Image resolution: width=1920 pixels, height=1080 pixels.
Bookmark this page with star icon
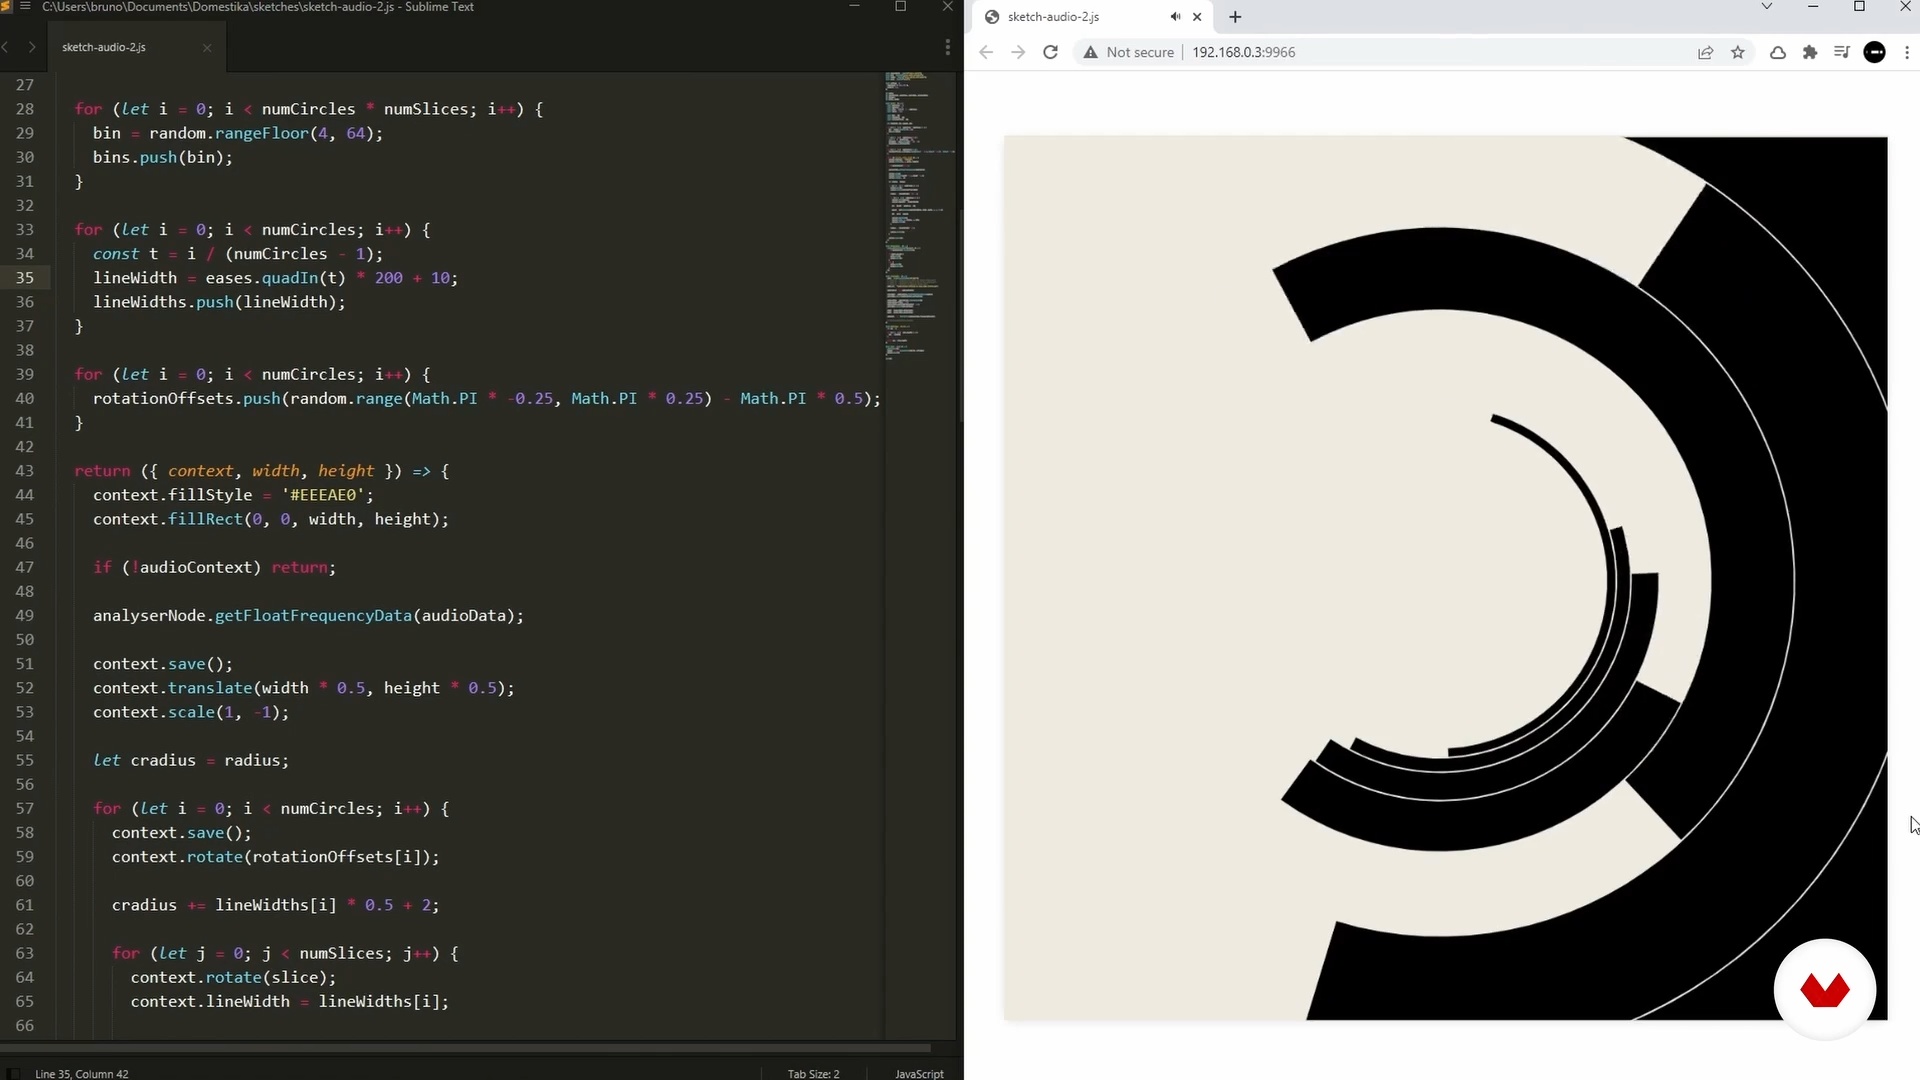[1738, 52]
